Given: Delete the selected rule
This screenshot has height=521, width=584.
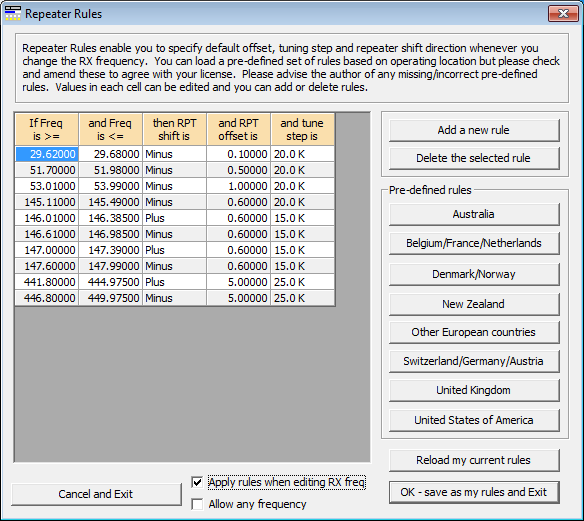Looking at the screenshot, I should [474, 158].
